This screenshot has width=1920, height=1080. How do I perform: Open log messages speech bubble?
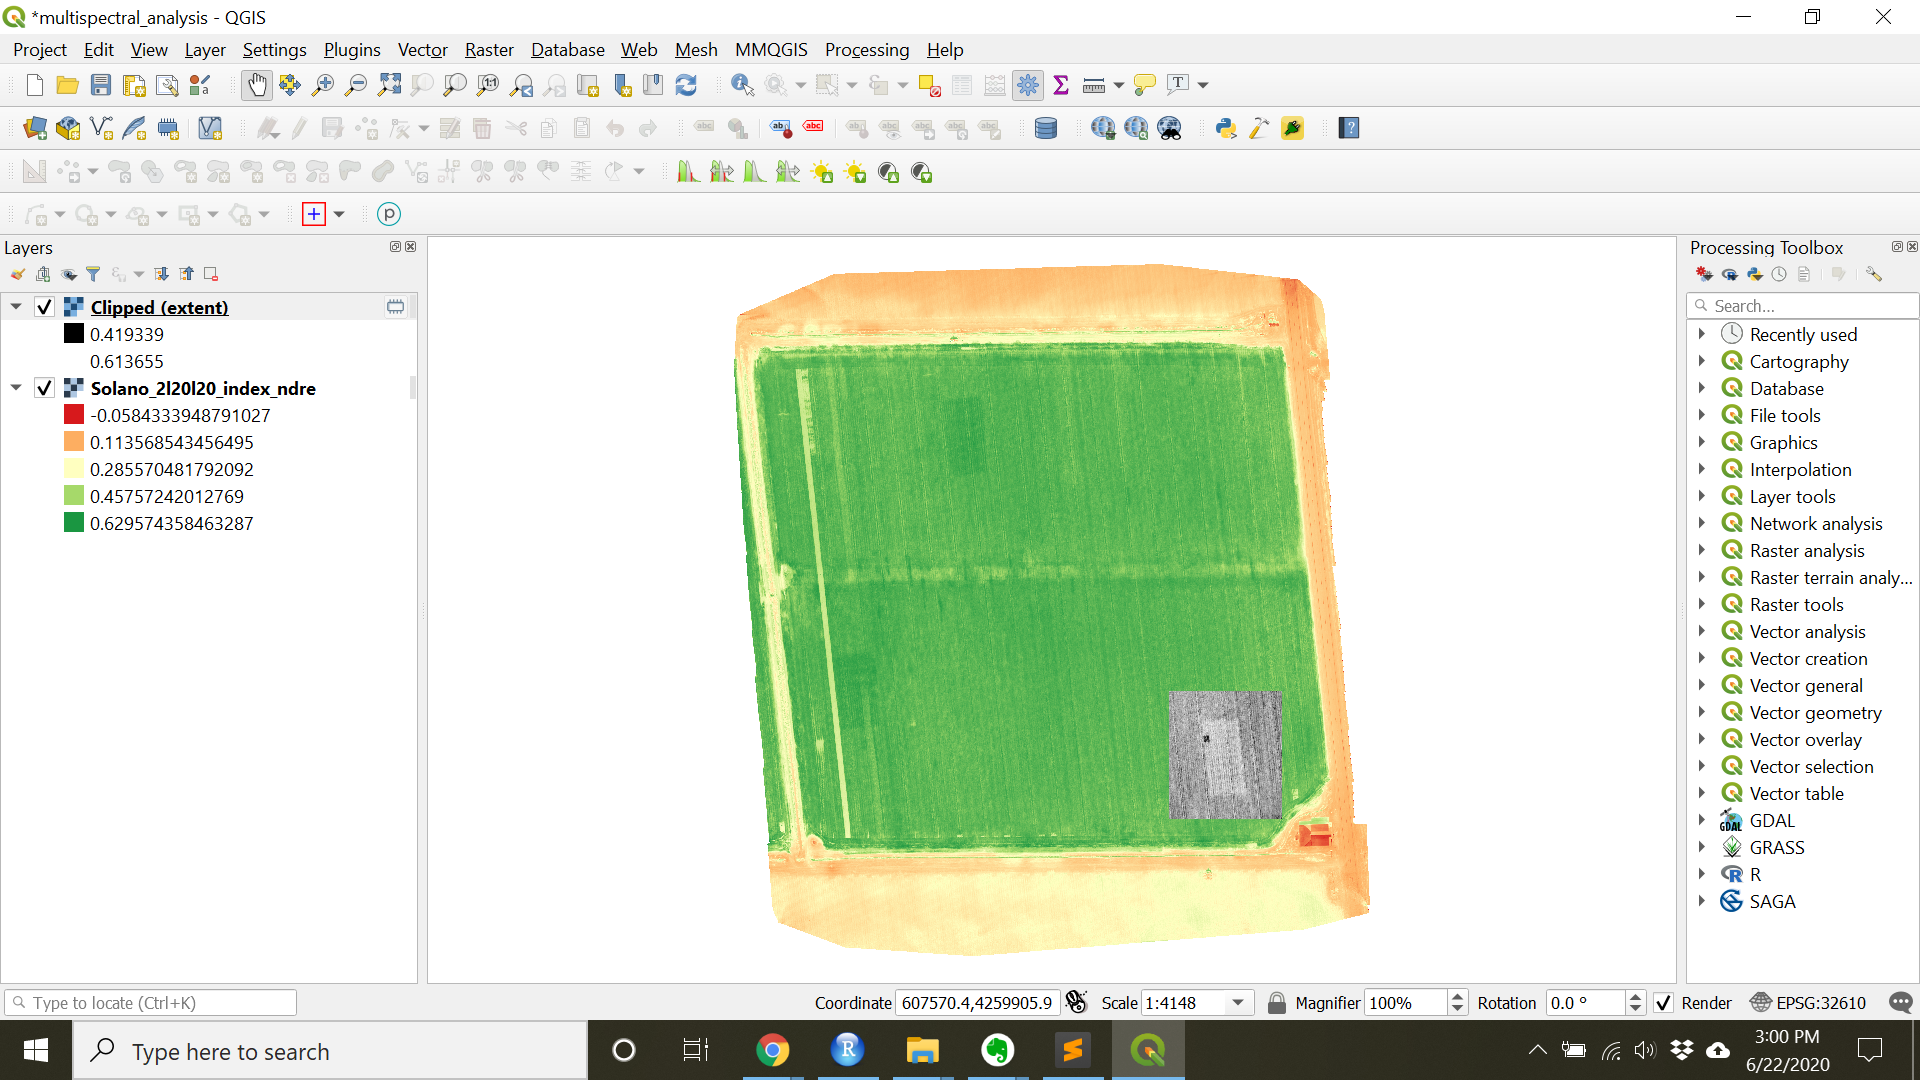1901,1002
